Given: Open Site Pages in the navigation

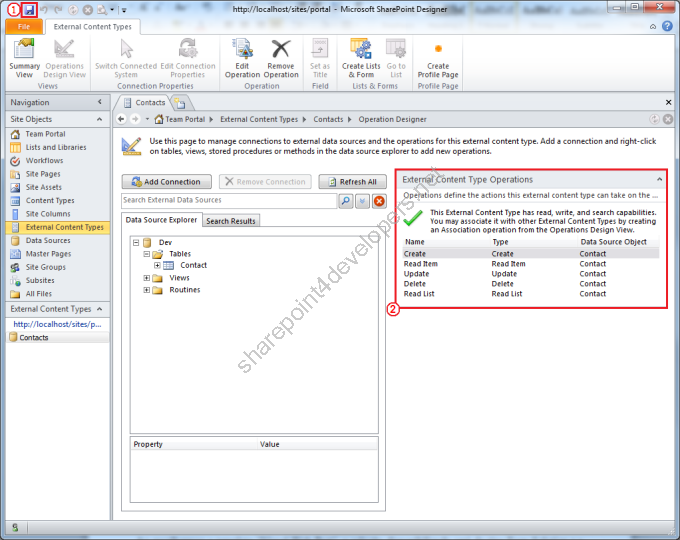Looking at the screenshot, I should tap(43, 174).
